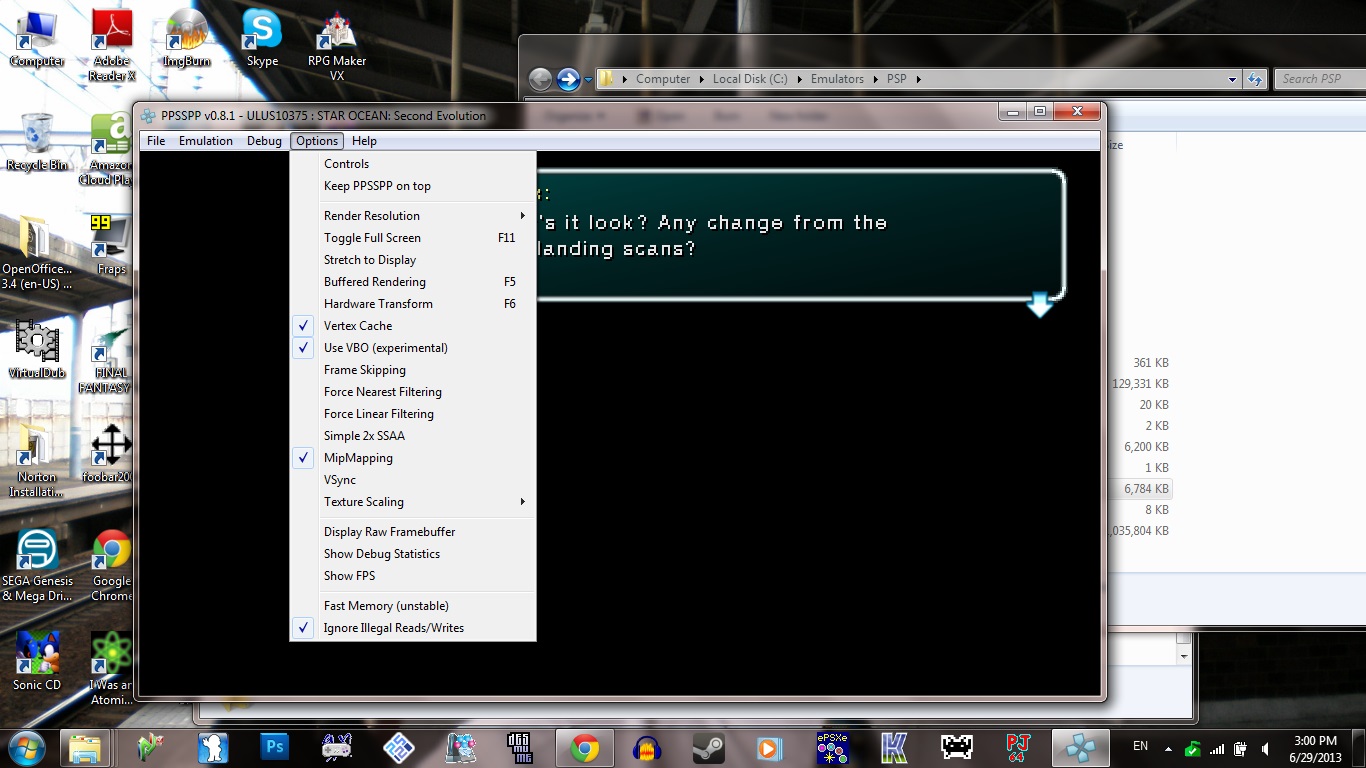
Task: Open the Skype desktop shortcut
Action: coord(262,37)
